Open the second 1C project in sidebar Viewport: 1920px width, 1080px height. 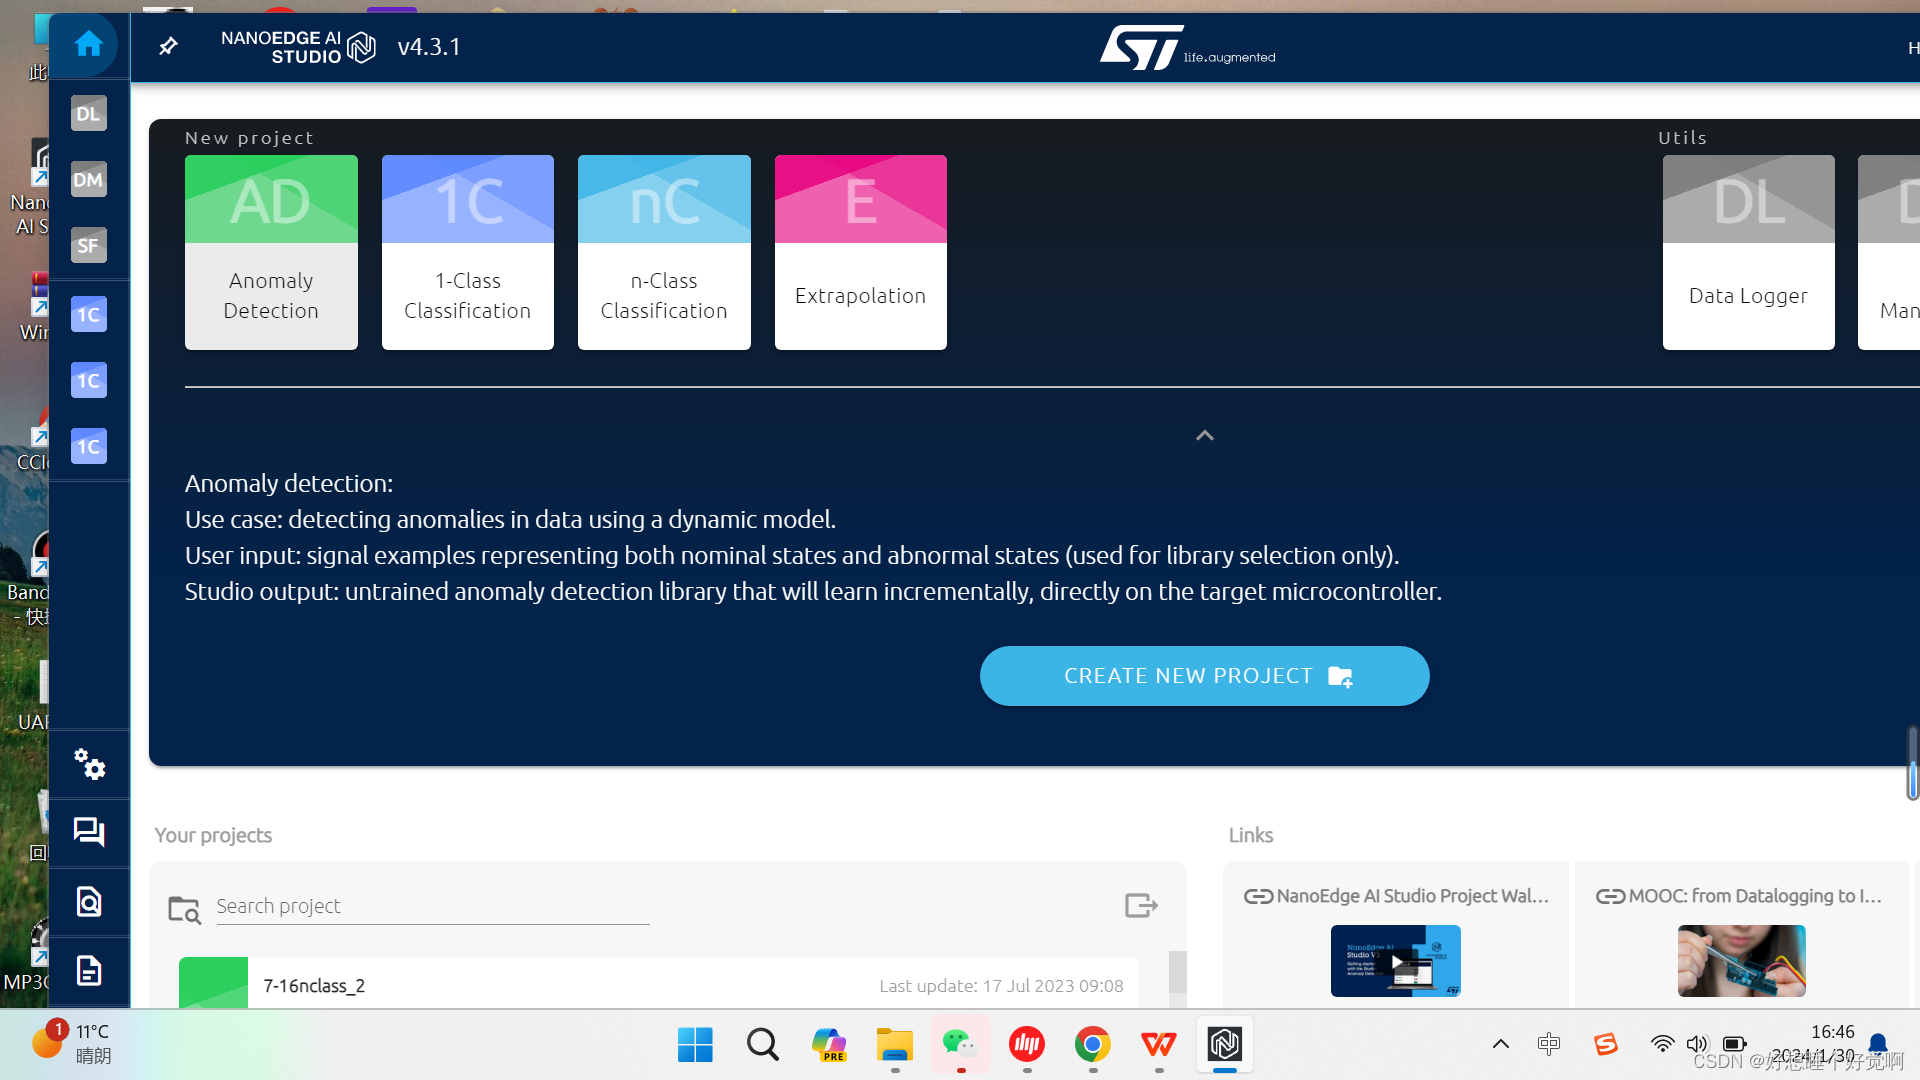(x=88, y=381)
